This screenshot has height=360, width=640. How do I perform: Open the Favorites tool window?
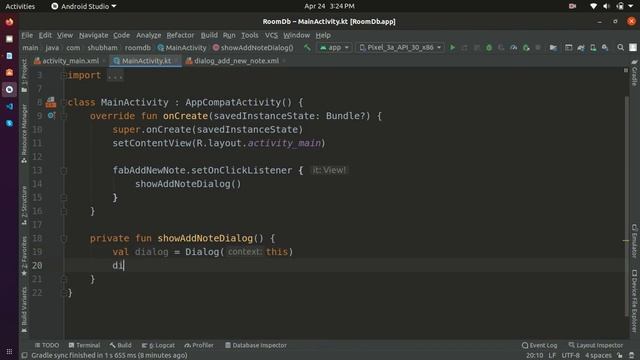[x=24, y=256]
